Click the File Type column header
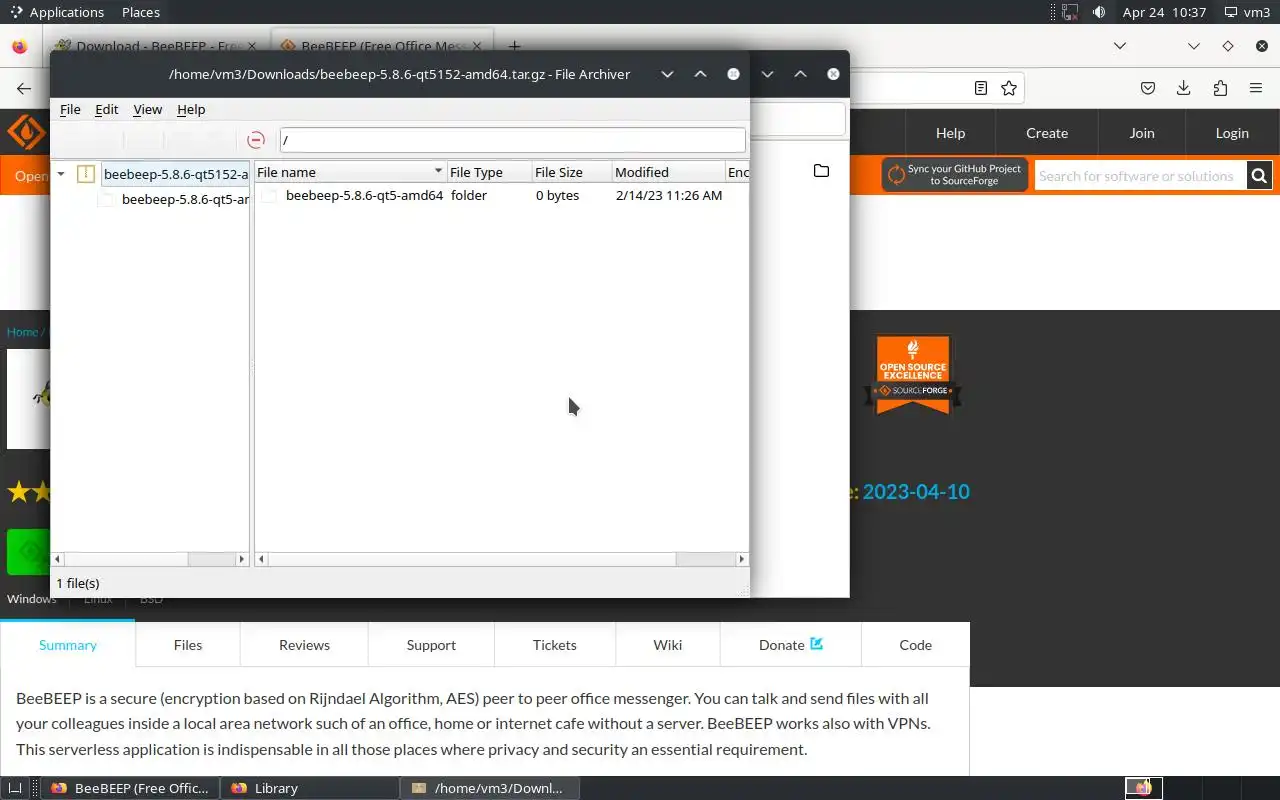 click(489, 172)
